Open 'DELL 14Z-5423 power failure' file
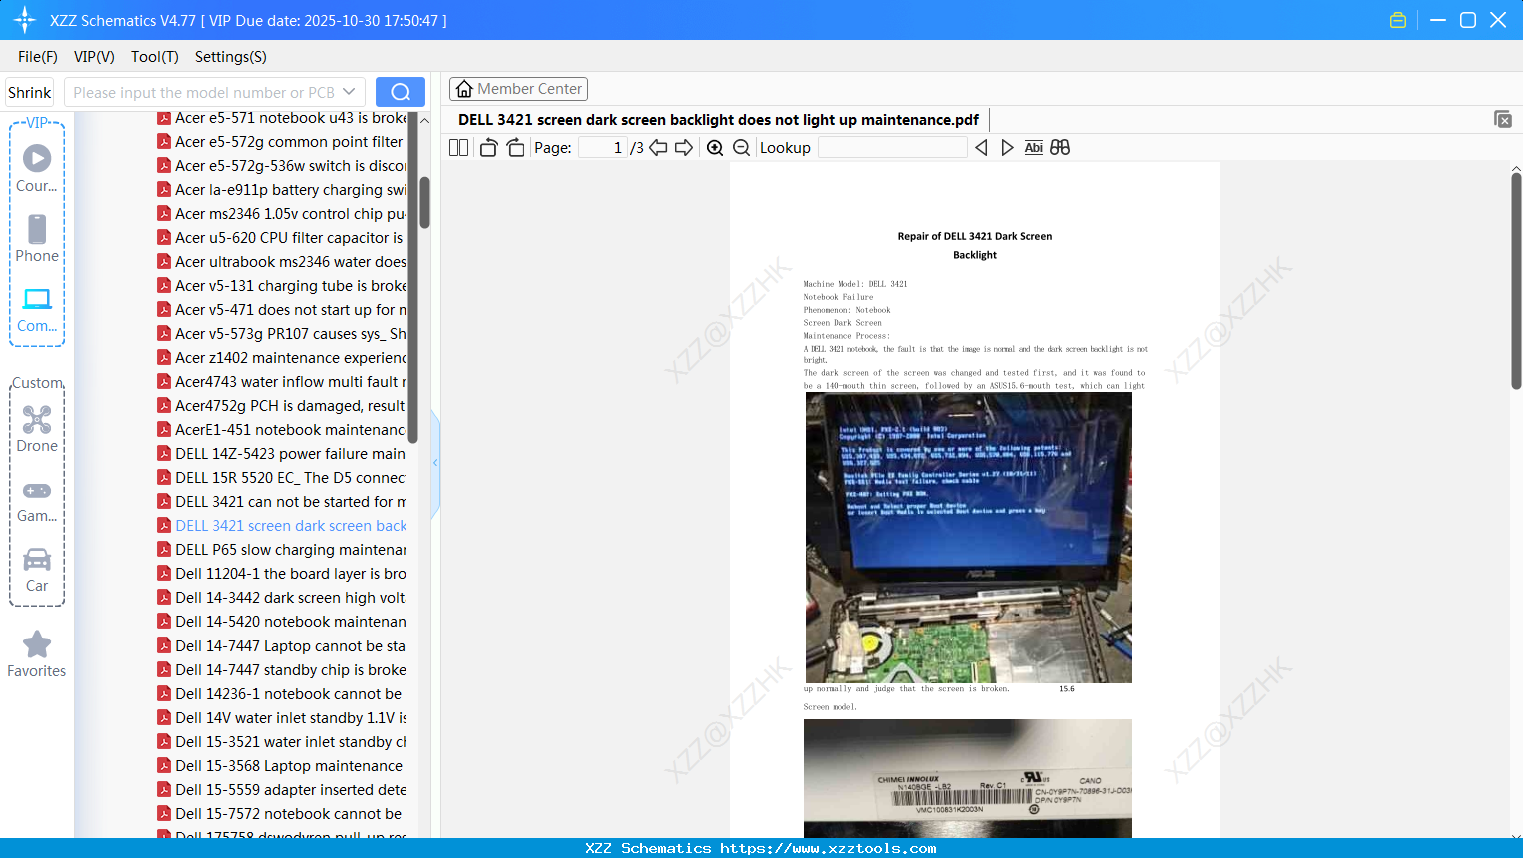Screen dimensions: 1523x858 click(282, 454)
